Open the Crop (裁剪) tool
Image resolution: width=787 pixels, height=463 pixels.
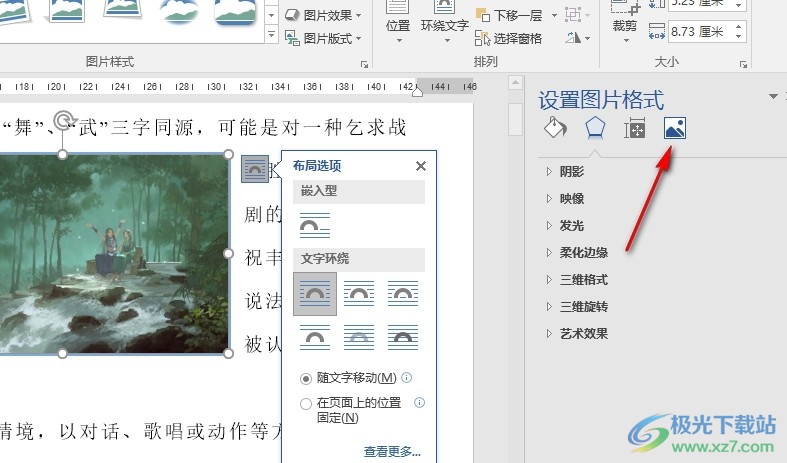pos(625,23)
